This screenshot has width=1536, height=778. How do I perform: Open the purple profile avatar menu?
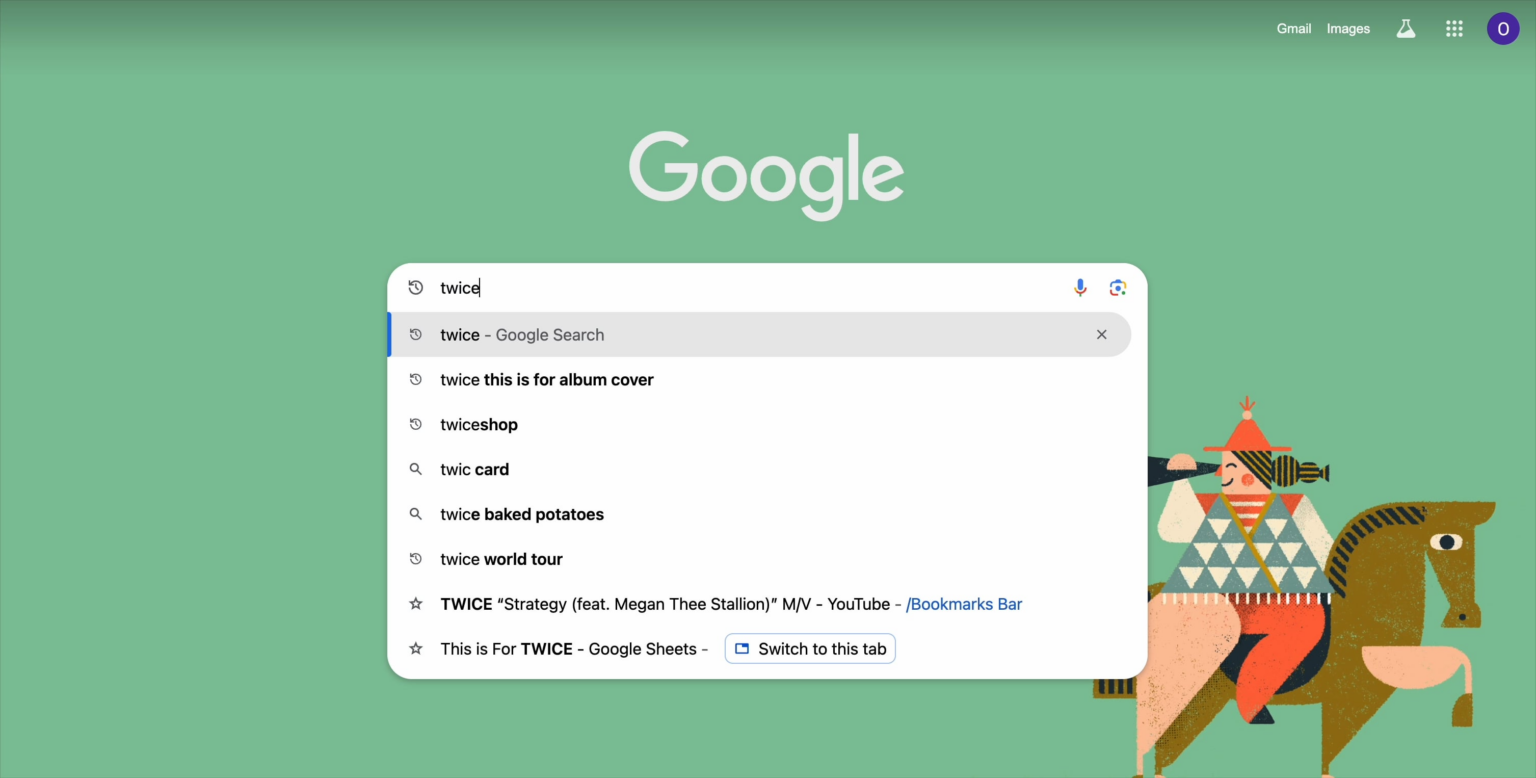pos(1503,28)
